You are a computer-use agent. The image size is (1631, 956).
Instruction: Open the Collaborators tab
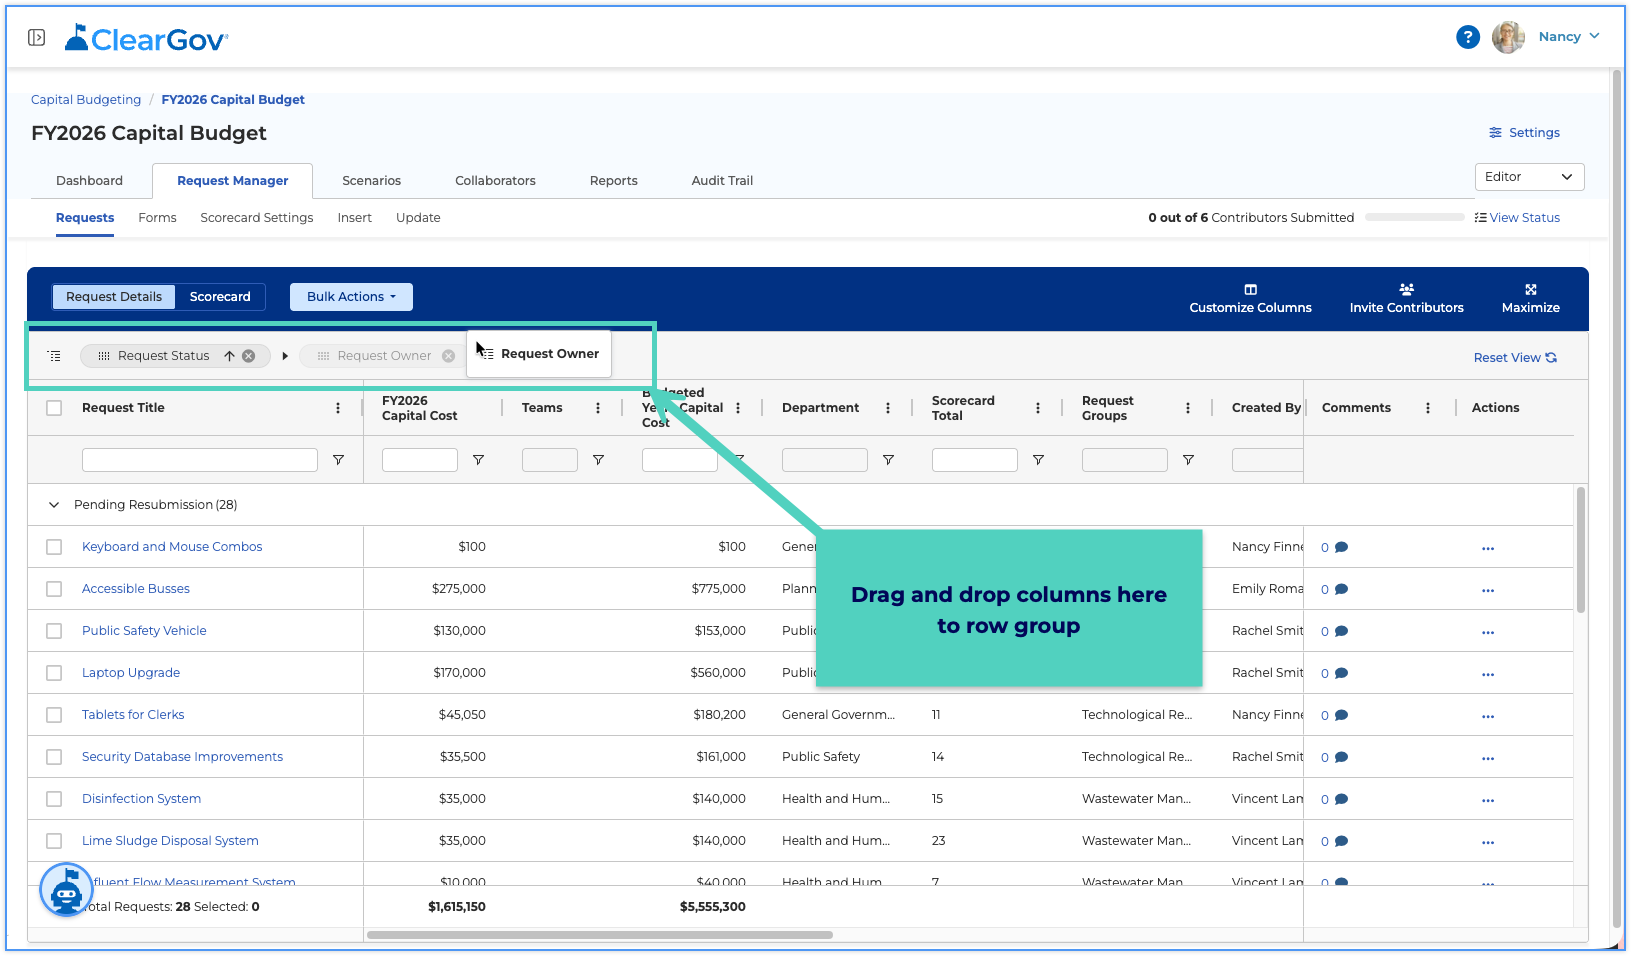tap(495, 181)
